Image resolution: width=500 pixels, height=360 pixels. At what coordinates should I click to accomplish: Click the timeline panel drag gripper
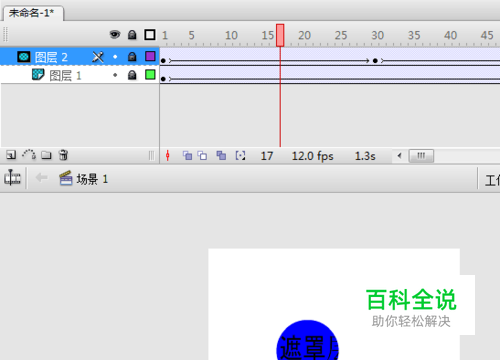tap(5, 35)
